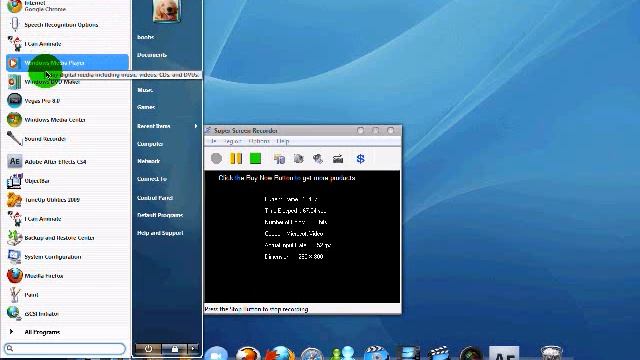
Task: Click the power button in the Start menu
Action: (148, 349)
